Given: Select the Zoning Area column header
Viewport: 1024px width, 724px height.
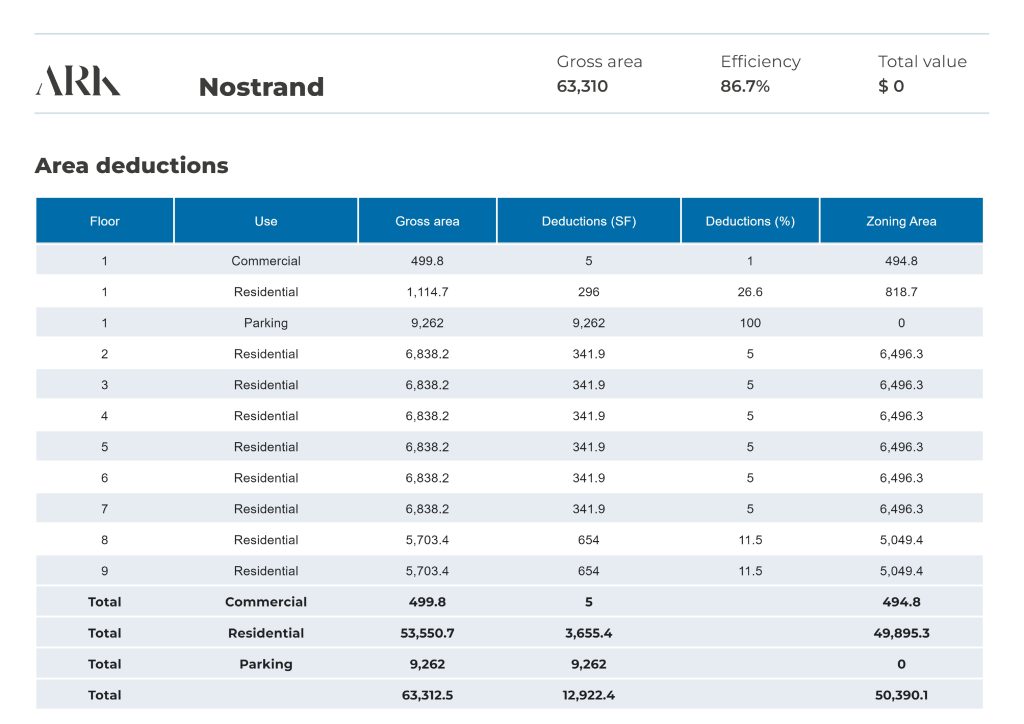Looking at the screenshot, I should tap(901, 221).
